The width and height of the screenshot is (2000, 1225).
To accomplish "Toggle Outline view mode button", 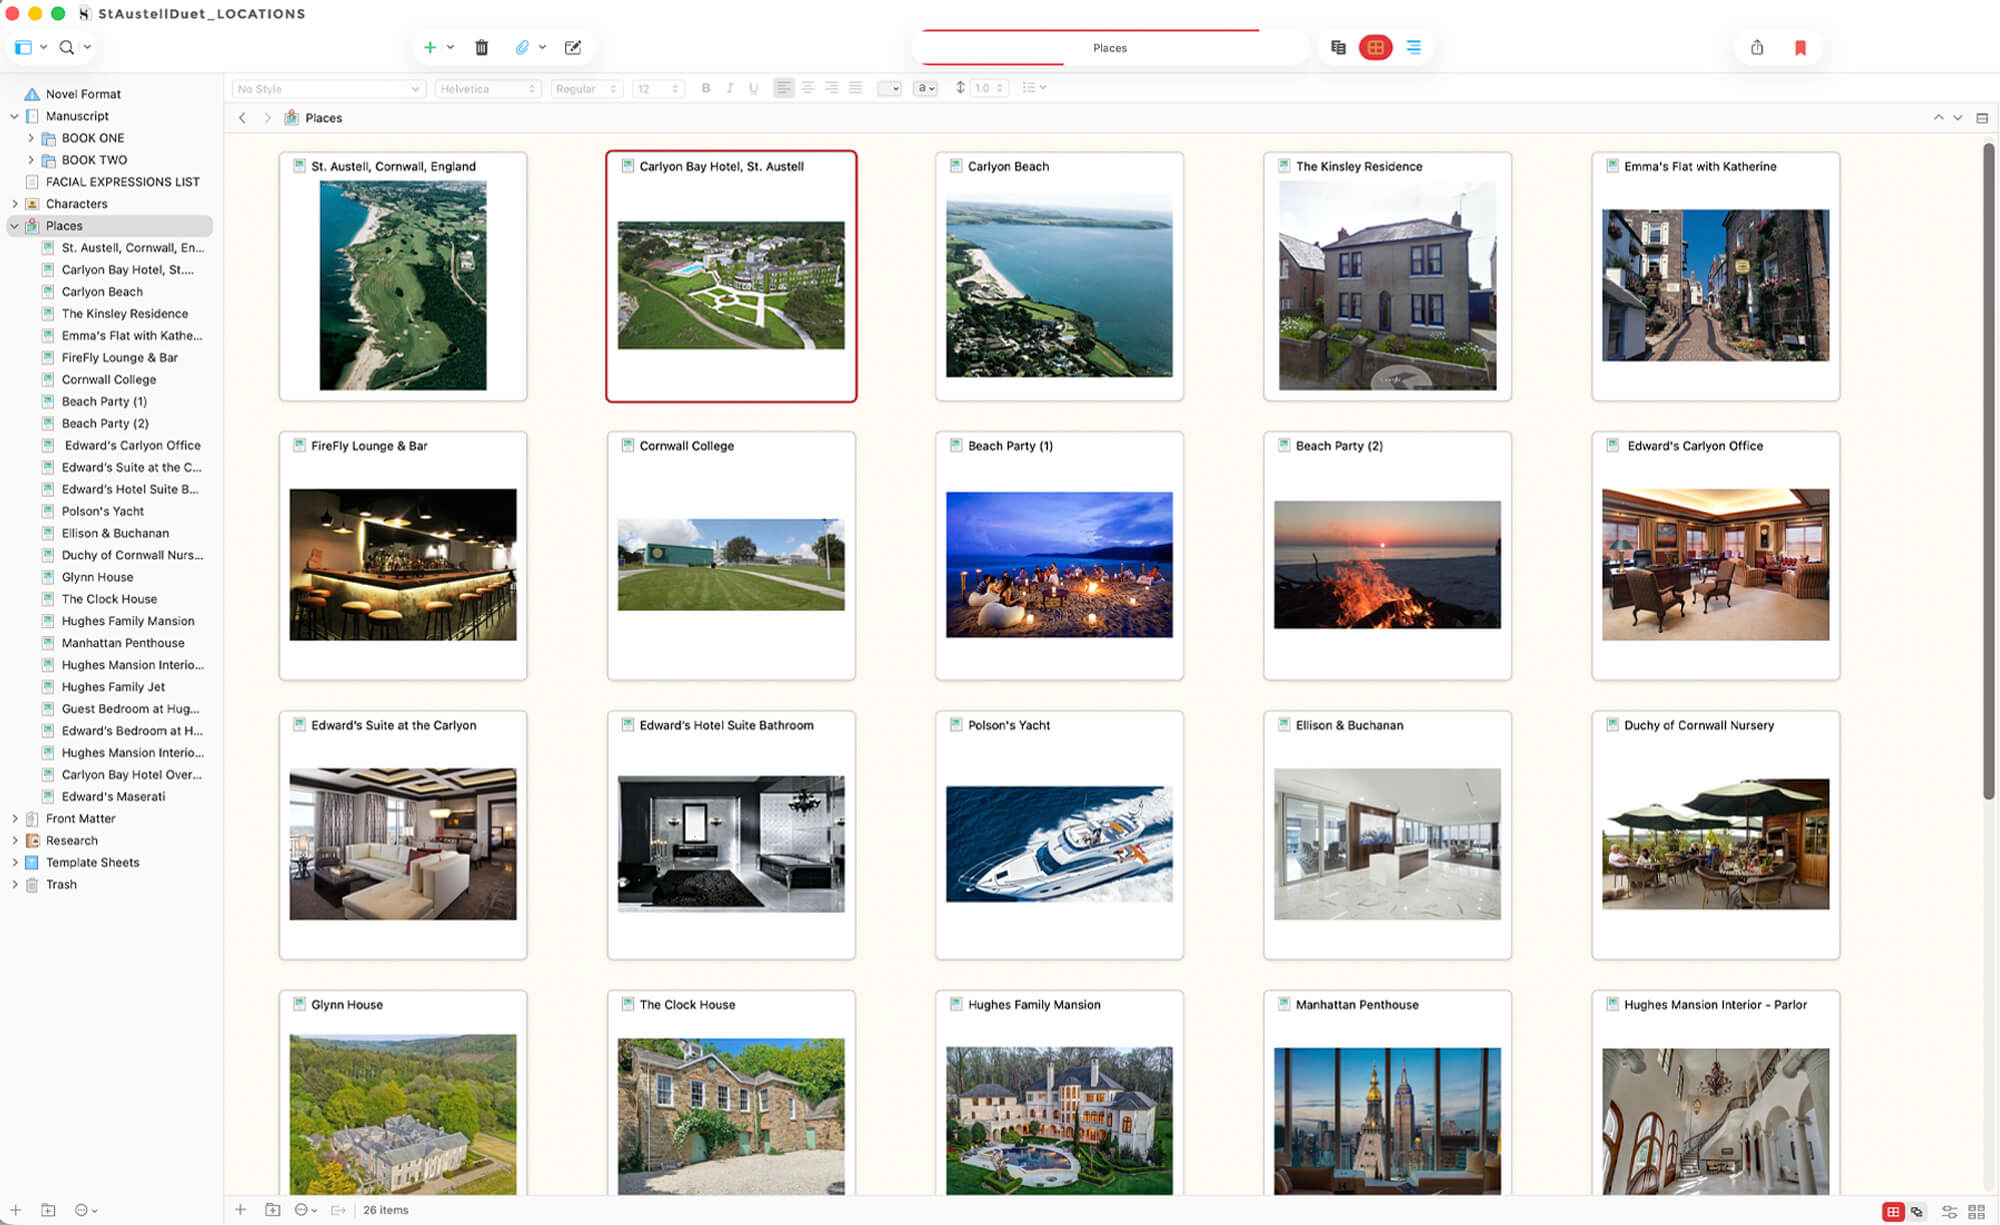I will (x=1413, y=47).
